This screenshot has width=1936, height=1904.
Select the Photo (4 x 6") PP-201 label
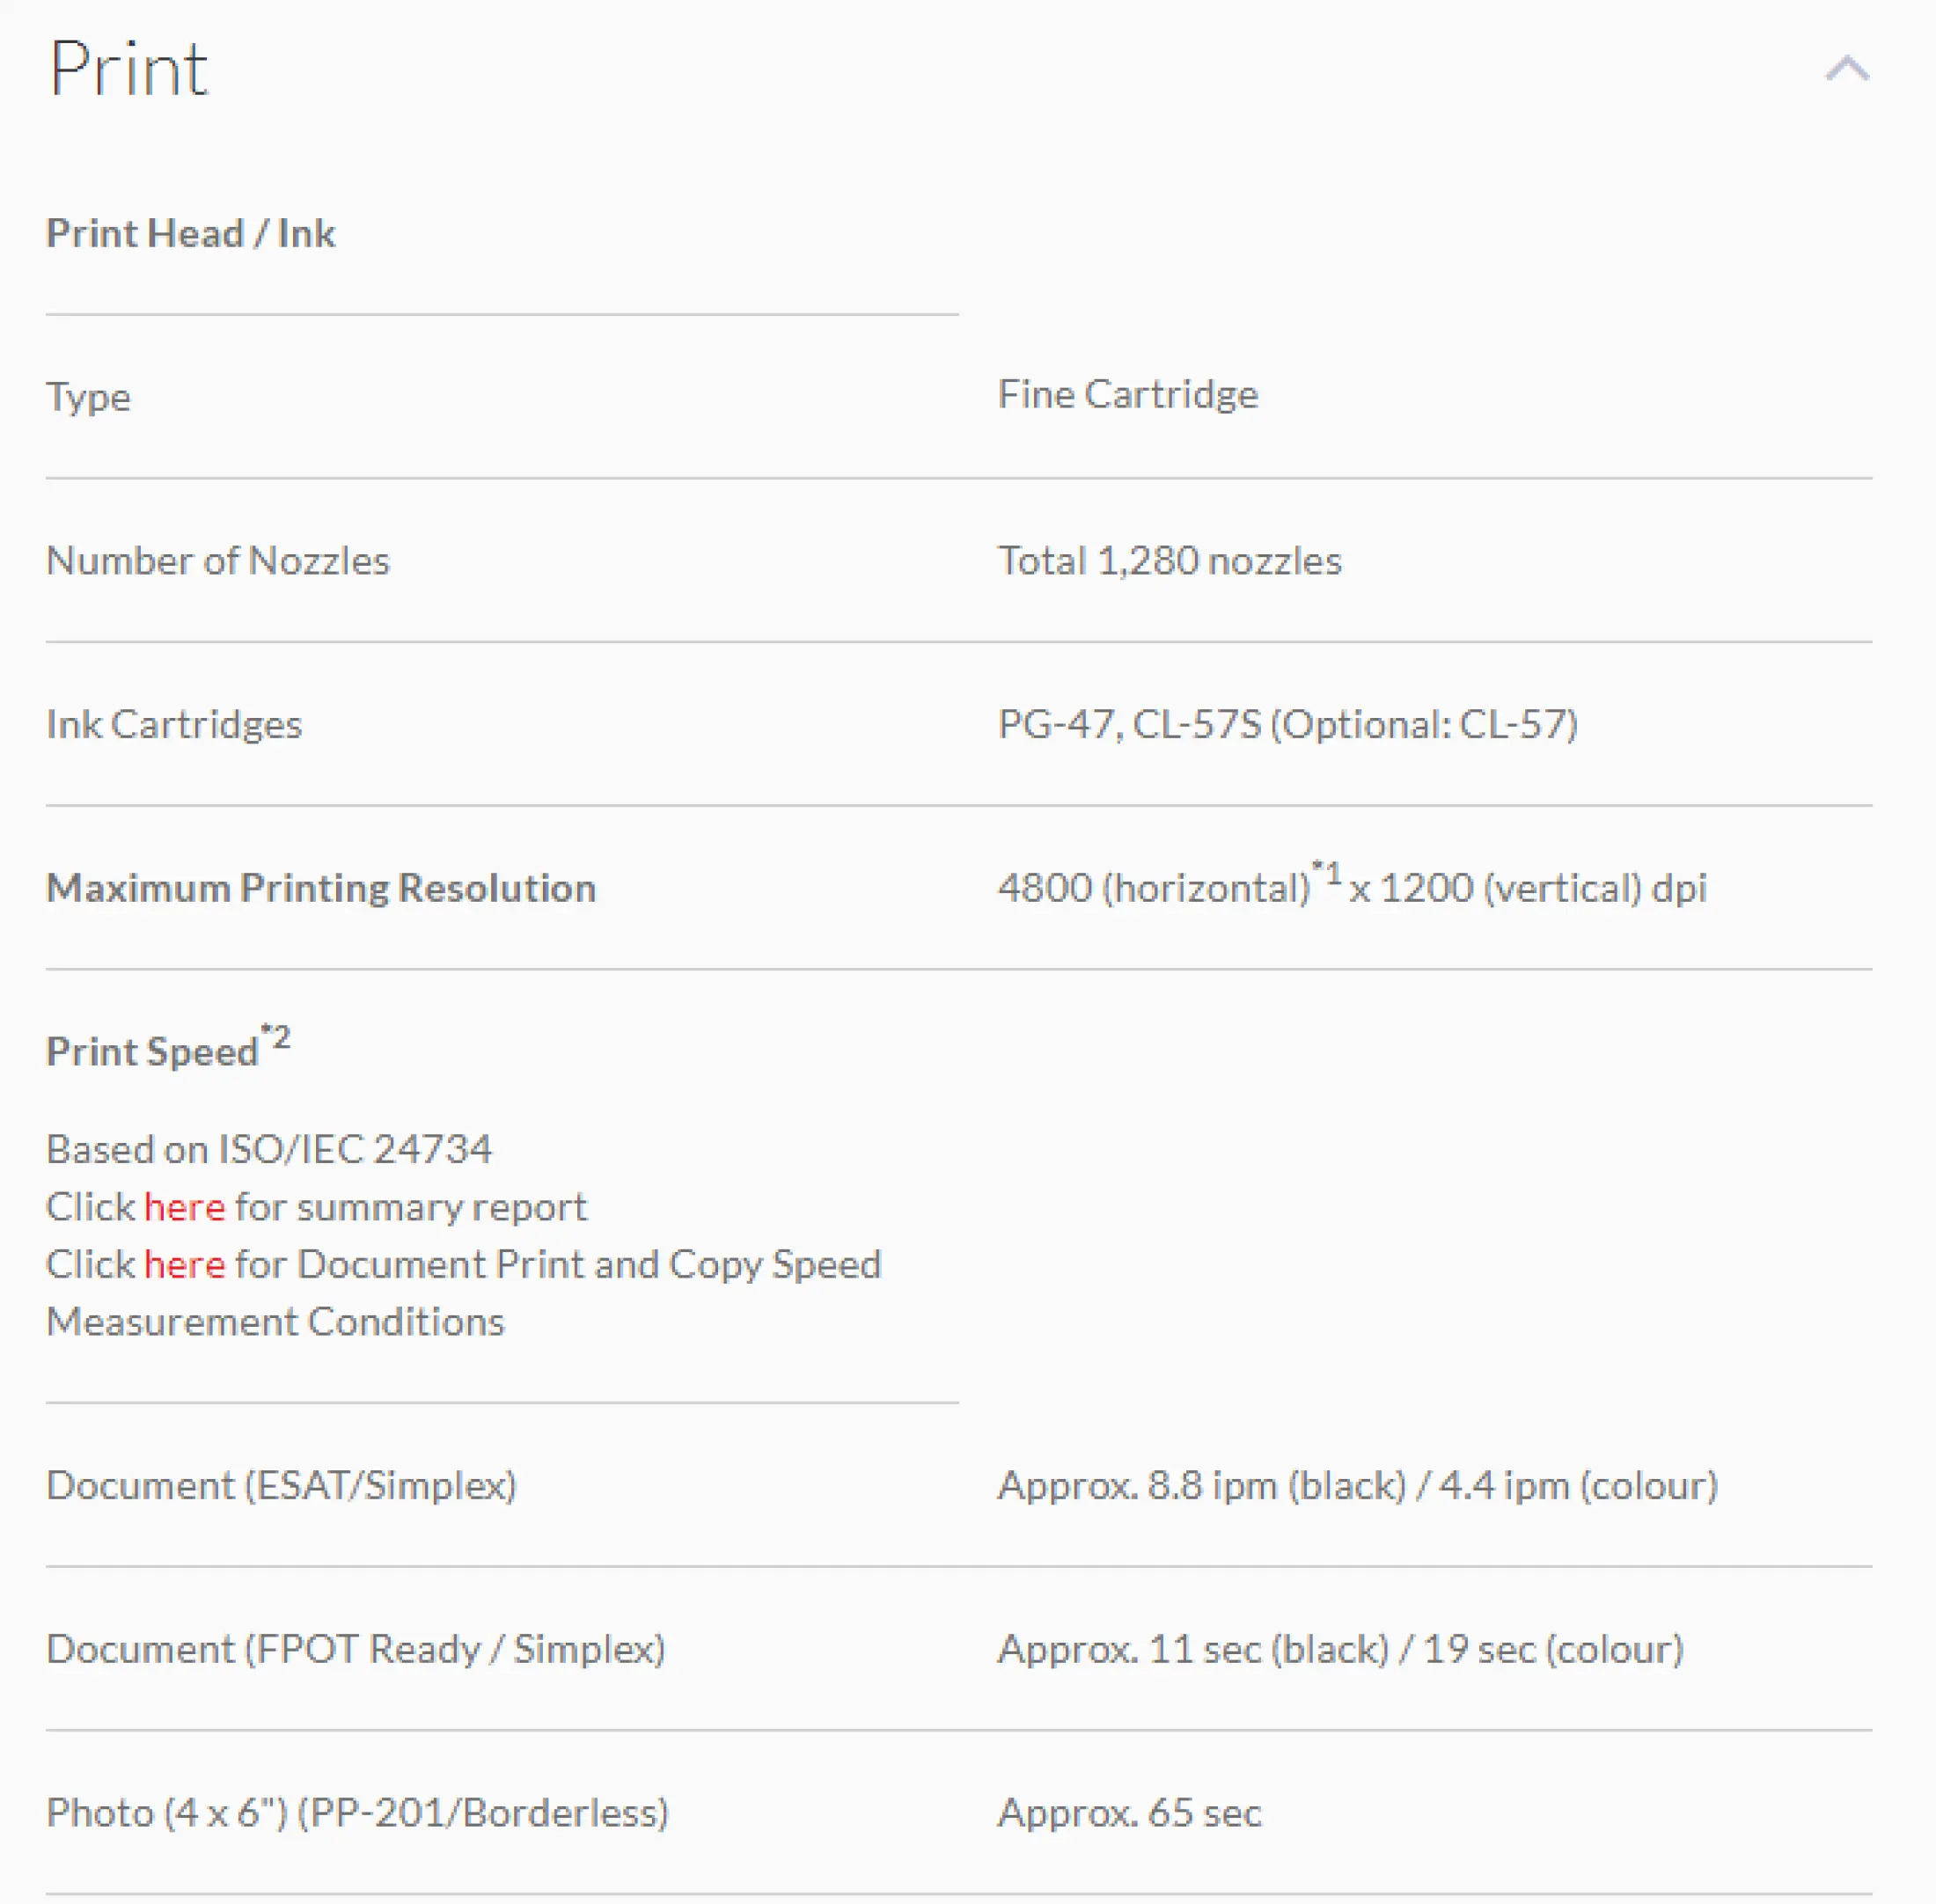(357, 1813)
